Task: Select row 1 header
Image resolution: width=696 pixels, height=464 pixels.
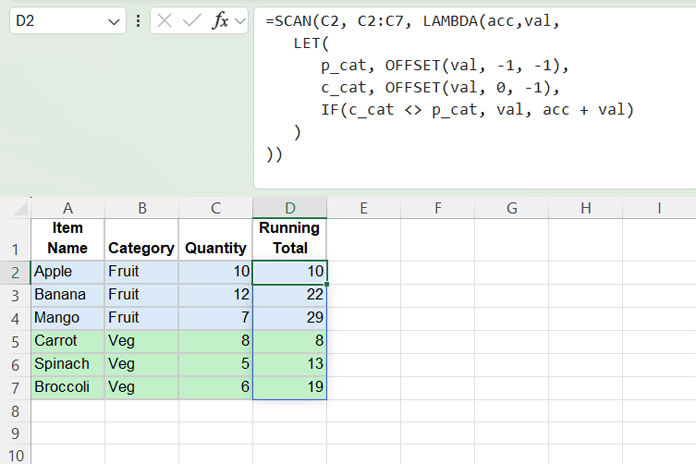Action: [x=15, y=240]
